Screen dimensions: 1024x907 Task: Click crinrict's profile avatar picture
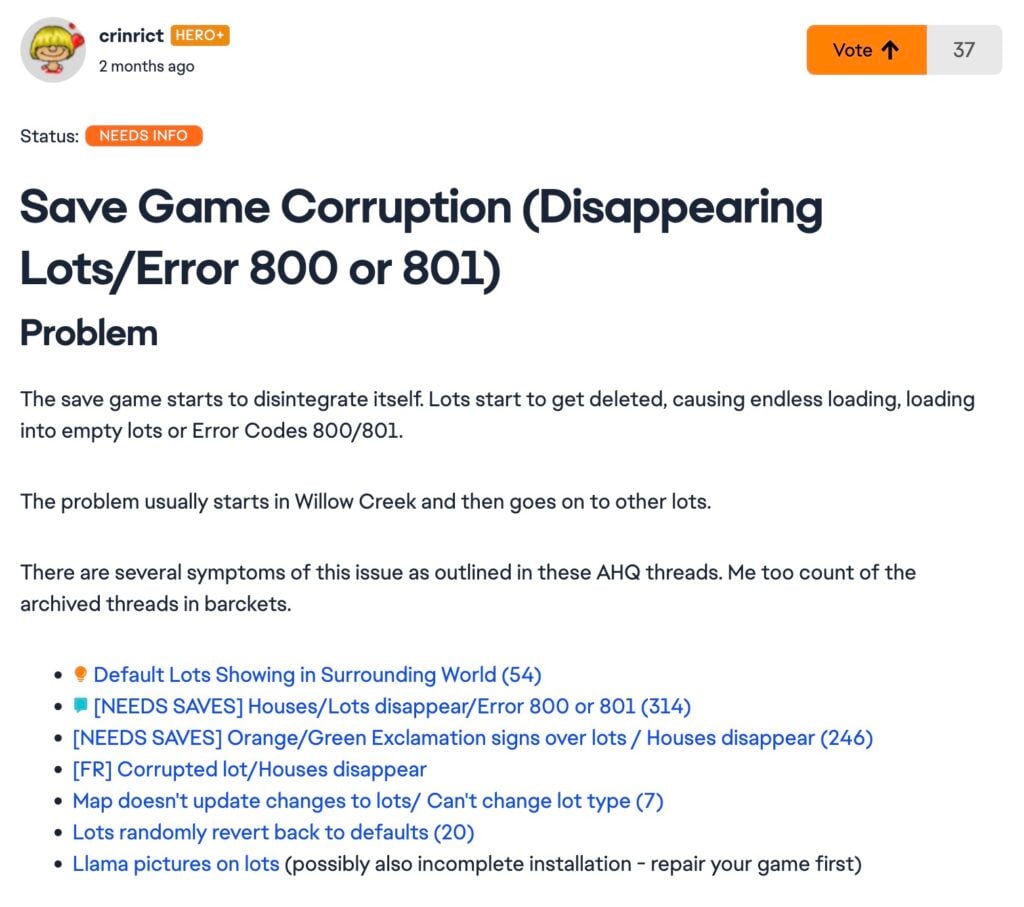tap(53, 50)
